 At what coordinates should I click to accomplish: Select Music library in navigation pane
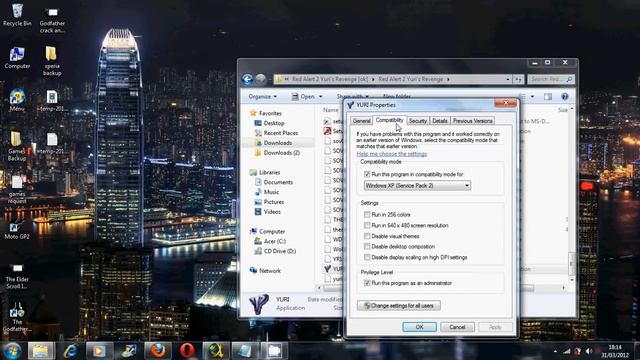(267, 192)
